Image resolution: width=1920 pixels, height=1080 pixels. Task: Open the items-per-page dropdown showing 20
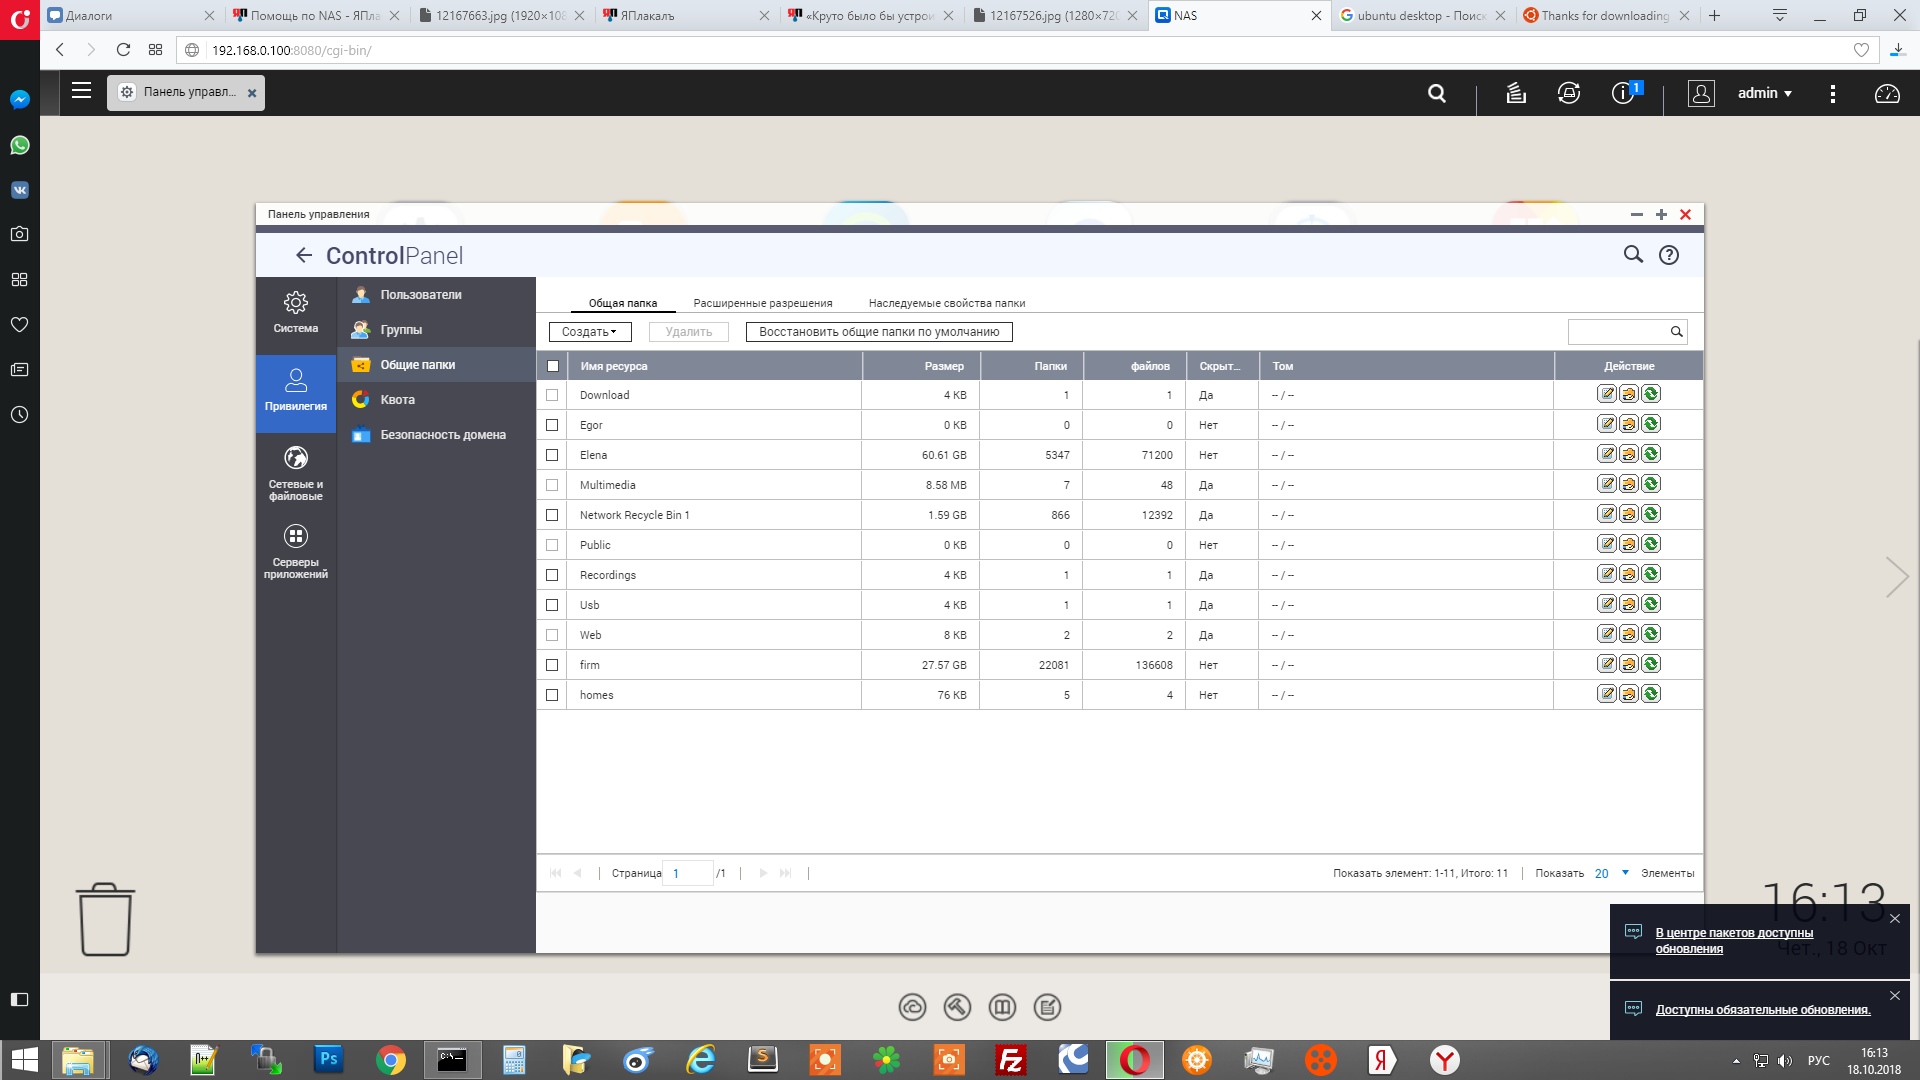coord(1611,873)
